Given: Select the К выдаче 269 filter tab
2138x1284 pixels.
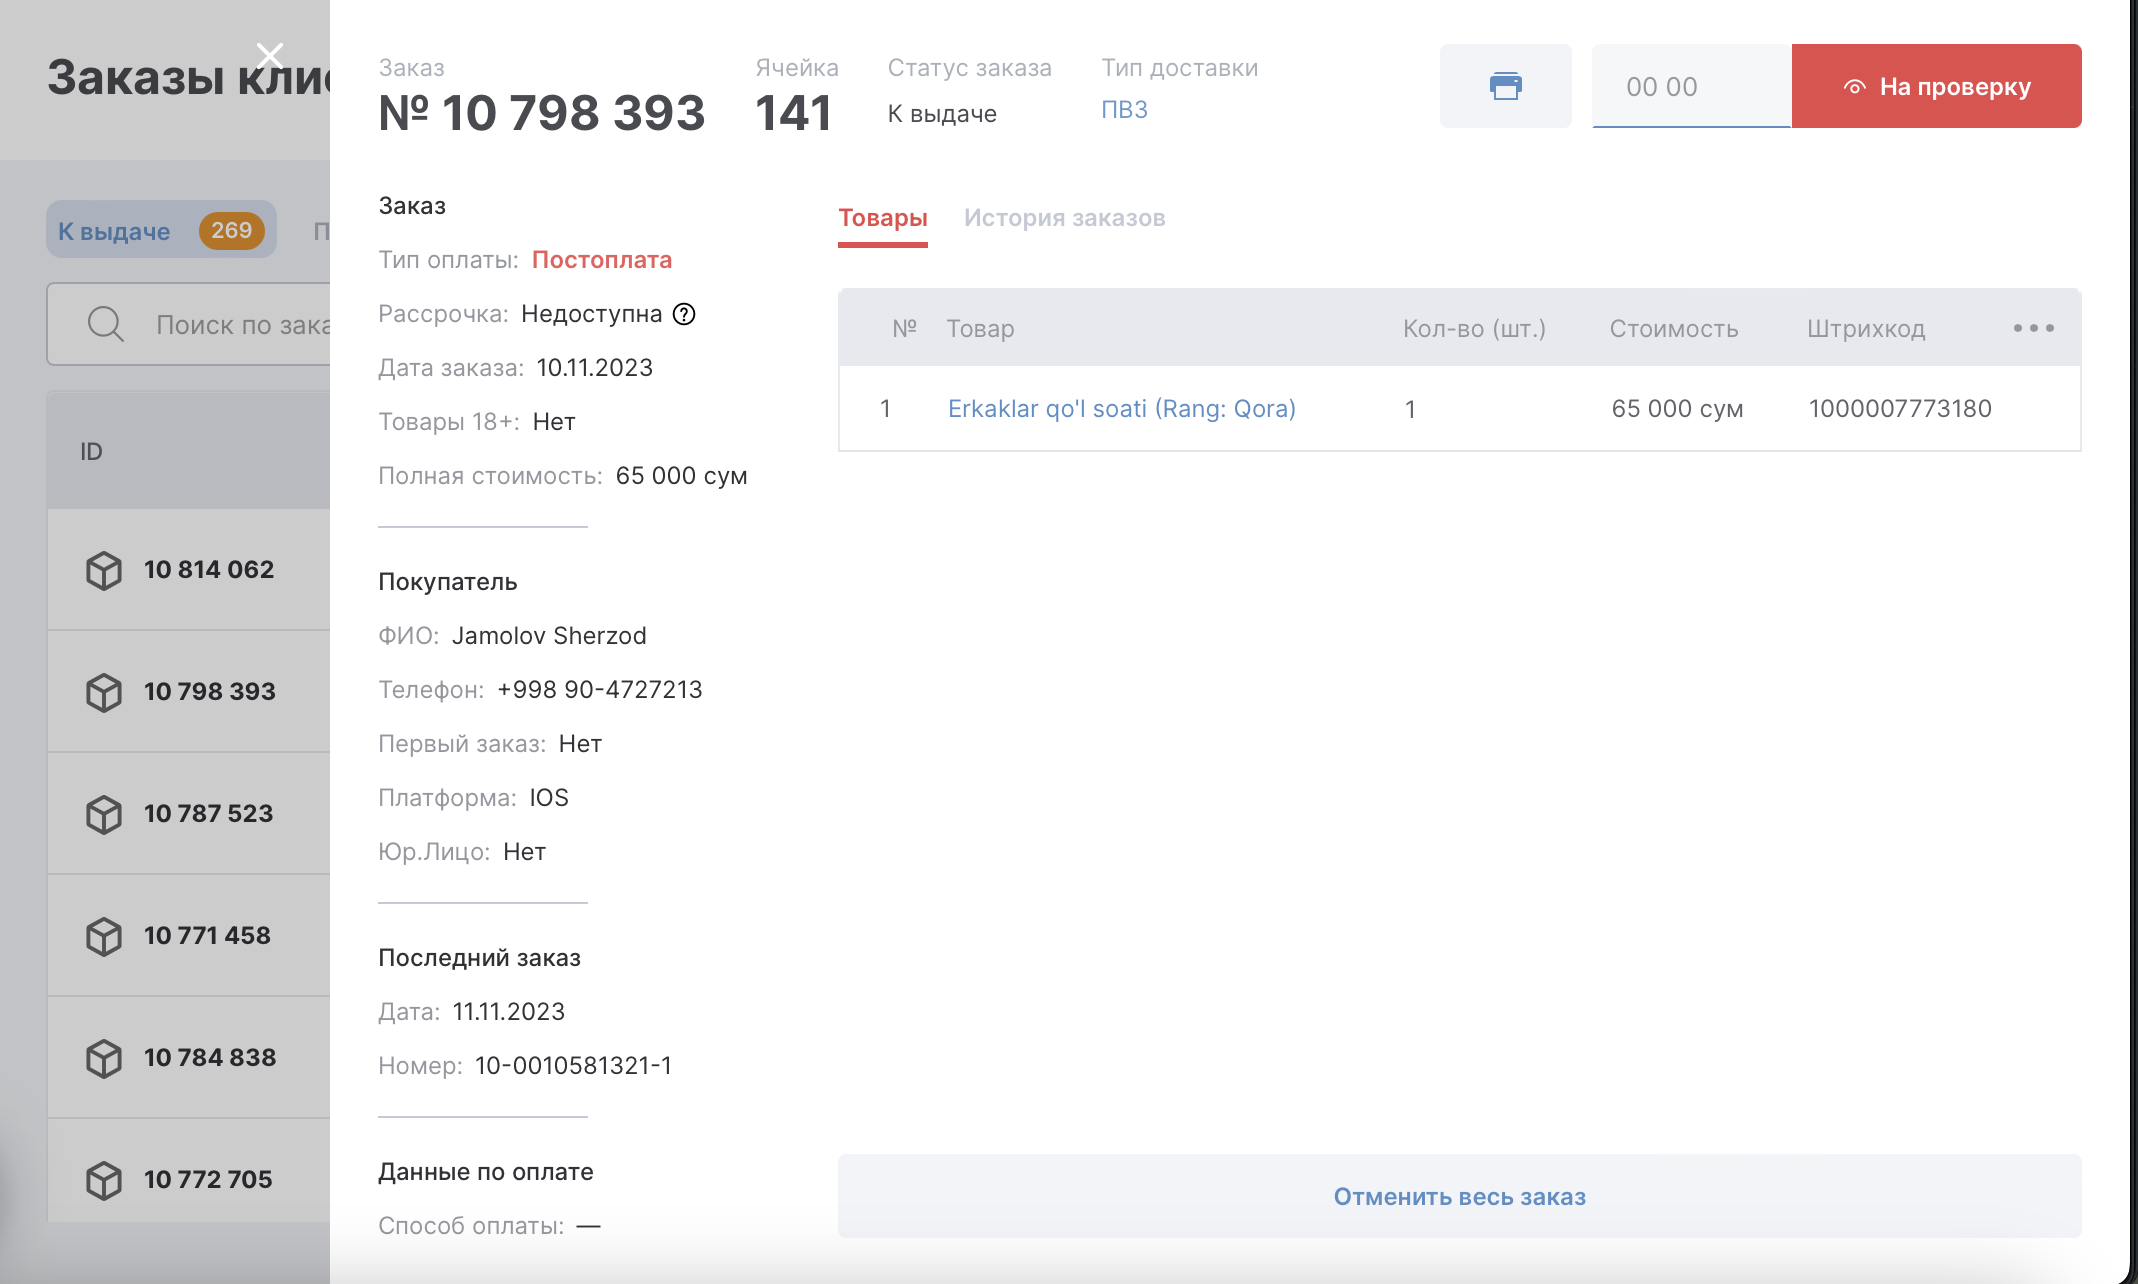Looking at the screenshot, I should (161, 231).
